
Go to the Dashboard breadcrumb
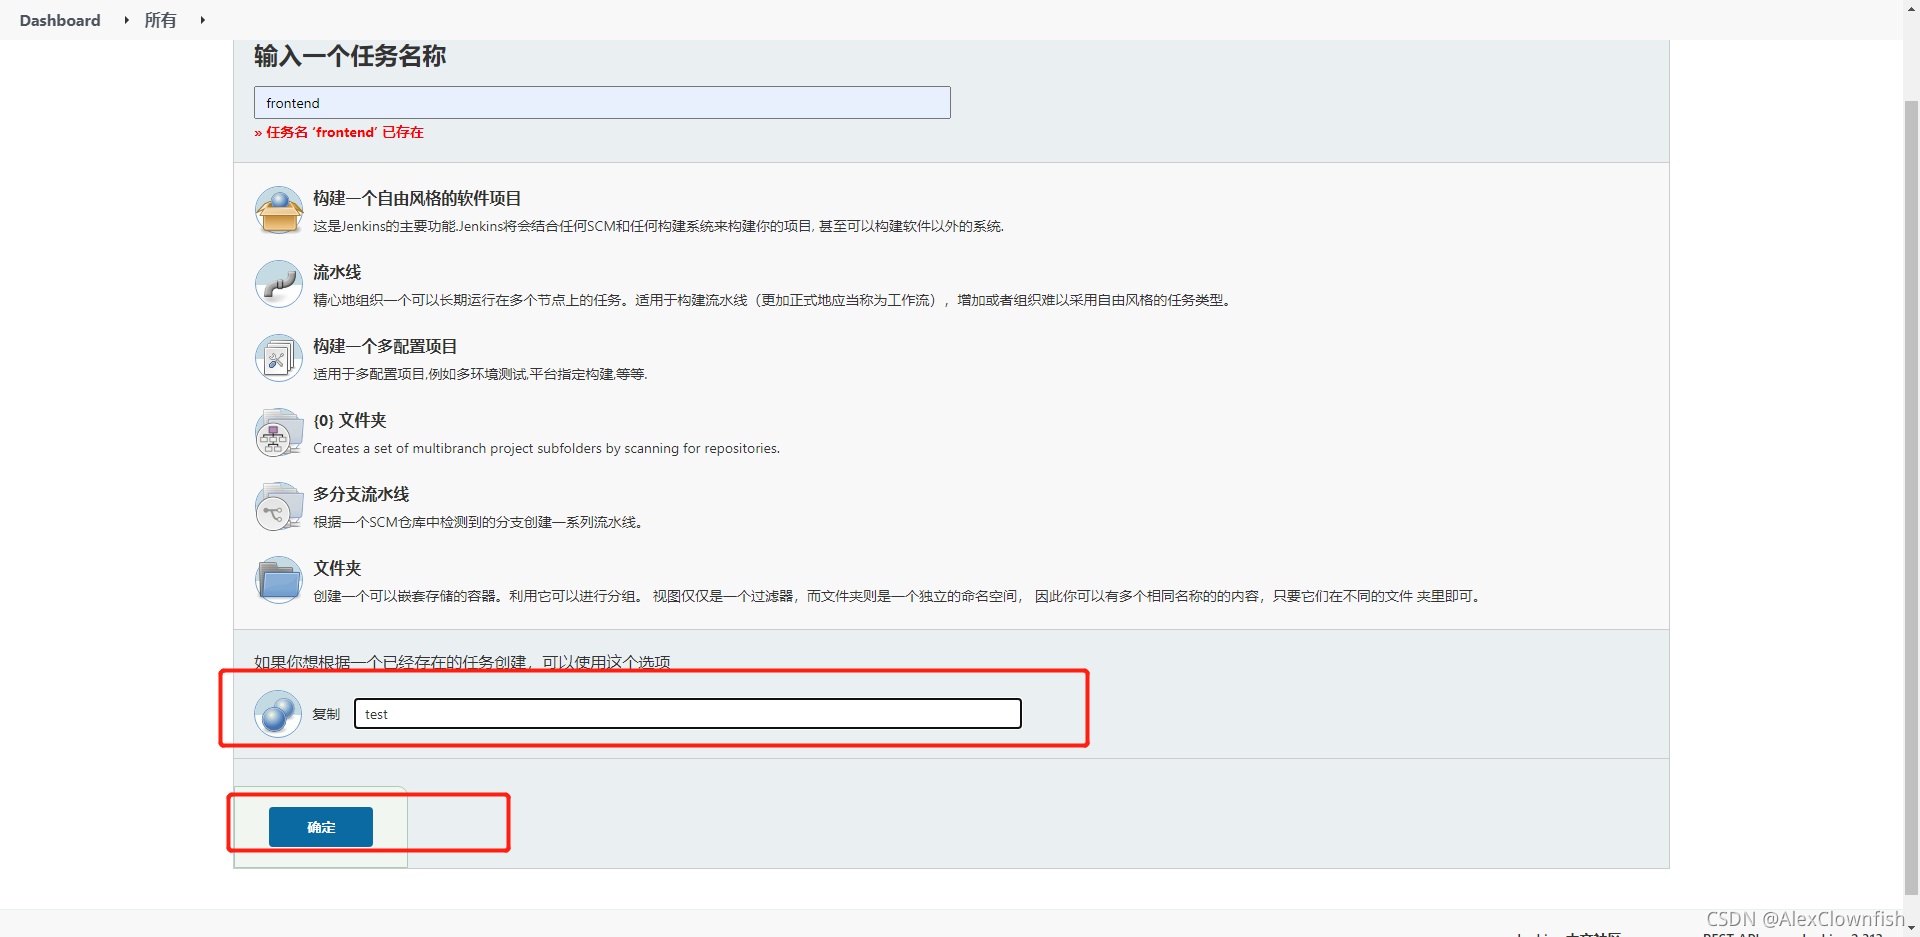(60, 20)
